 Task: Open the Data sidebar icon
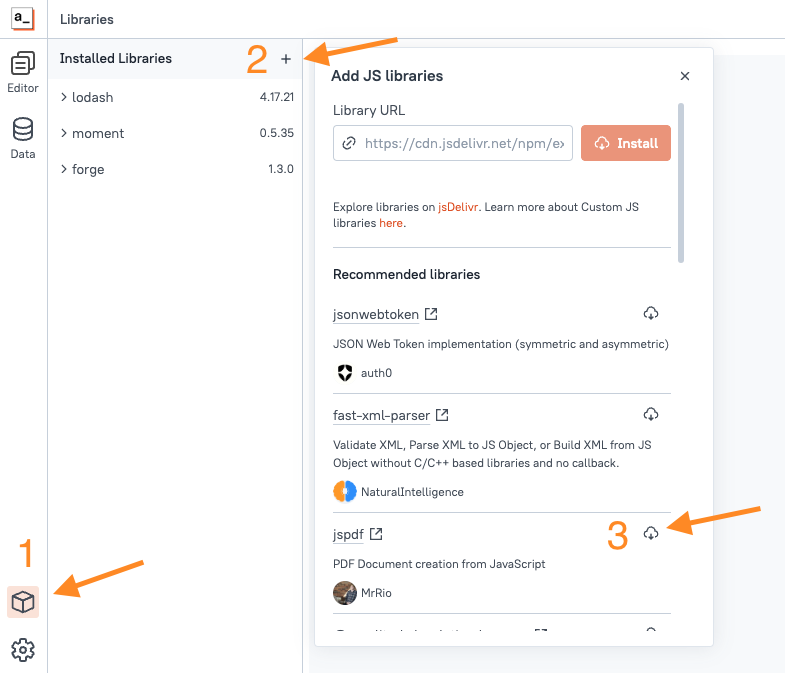[x=23, y=138]
